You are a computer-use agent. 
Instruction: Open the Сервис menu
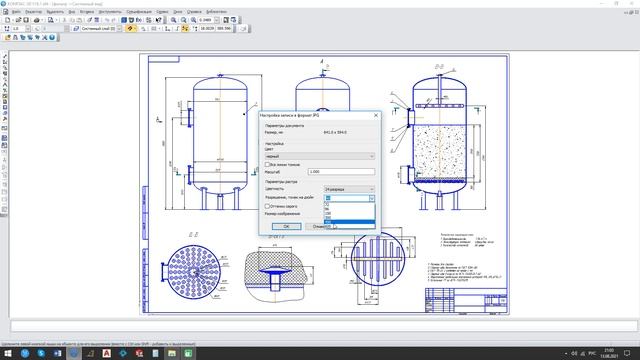click(x=162, y=12)
